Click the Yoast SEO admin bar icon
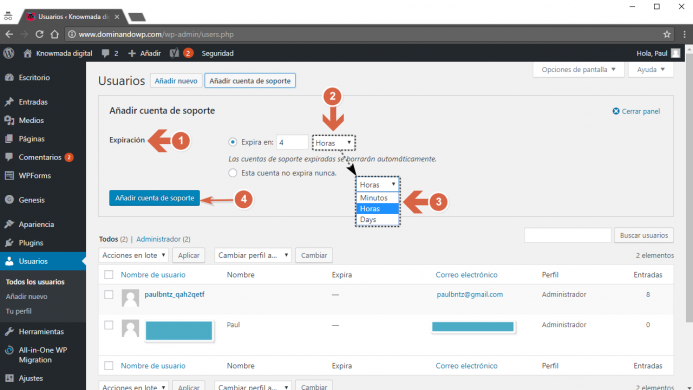The height and width of the screenshot is (390, 693). [174, 53]
